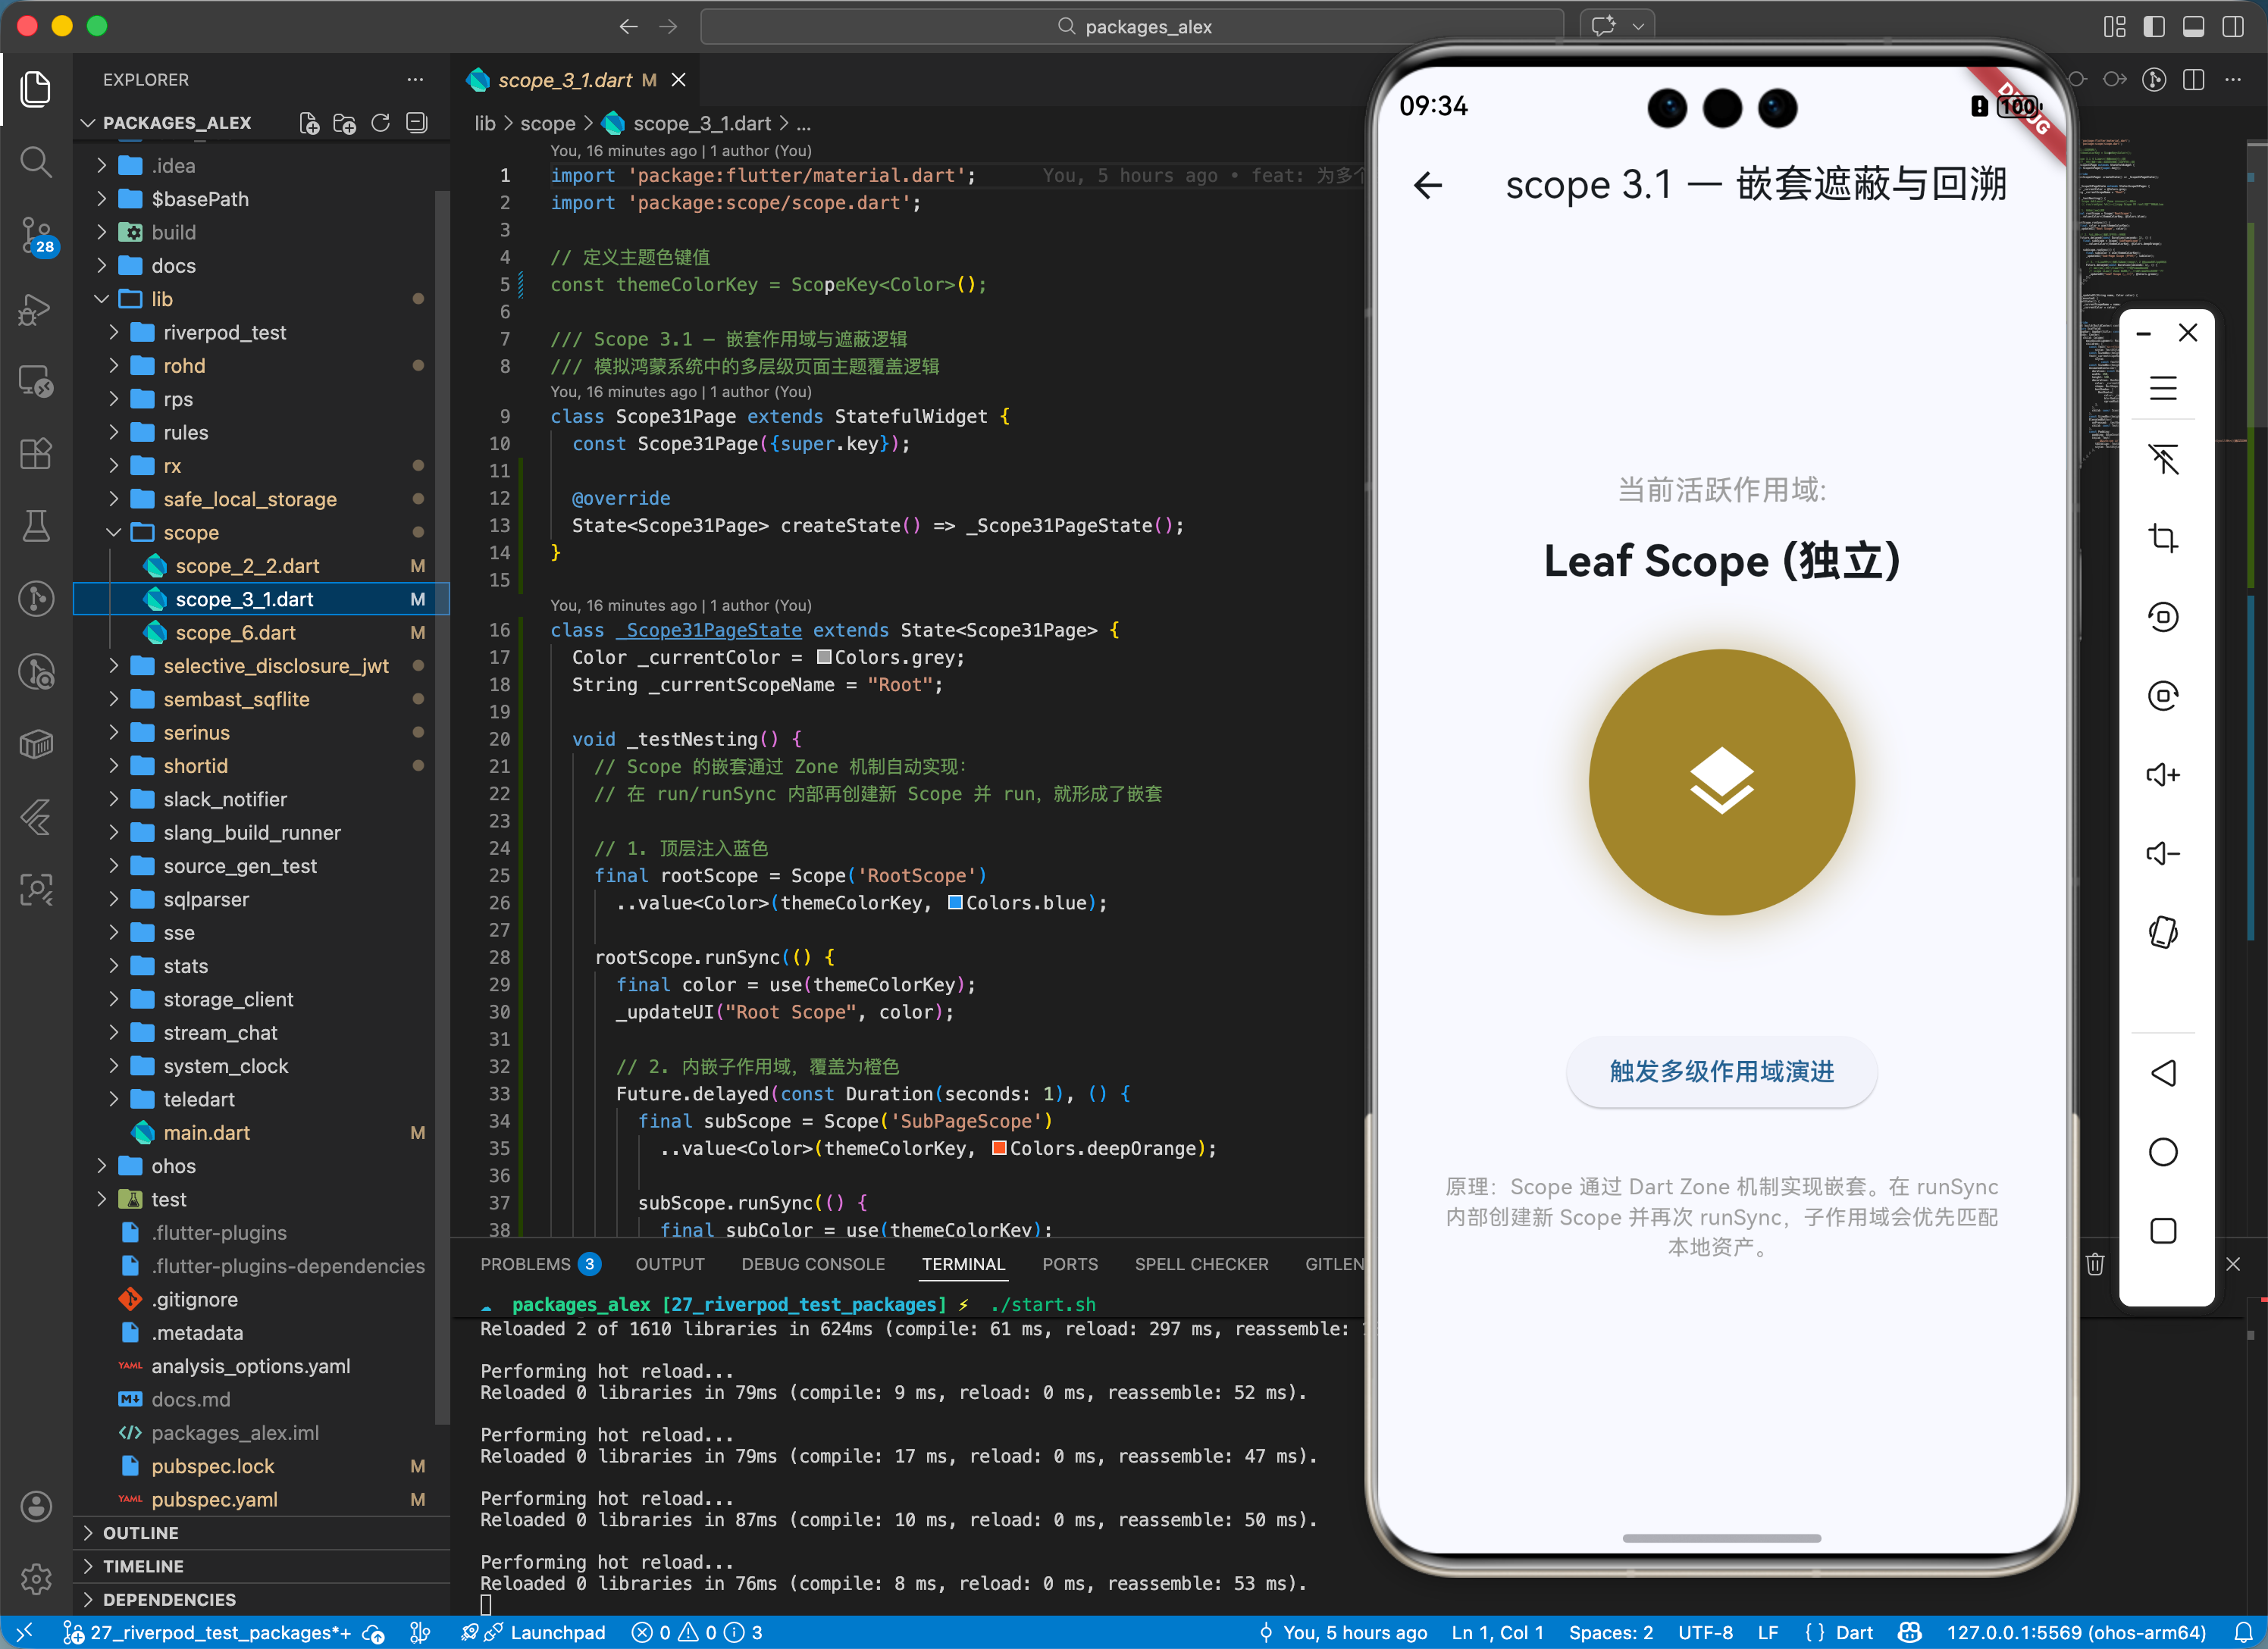Expand the OUTLINE section
2268x1649 pixels.
tap(140, 1532)
